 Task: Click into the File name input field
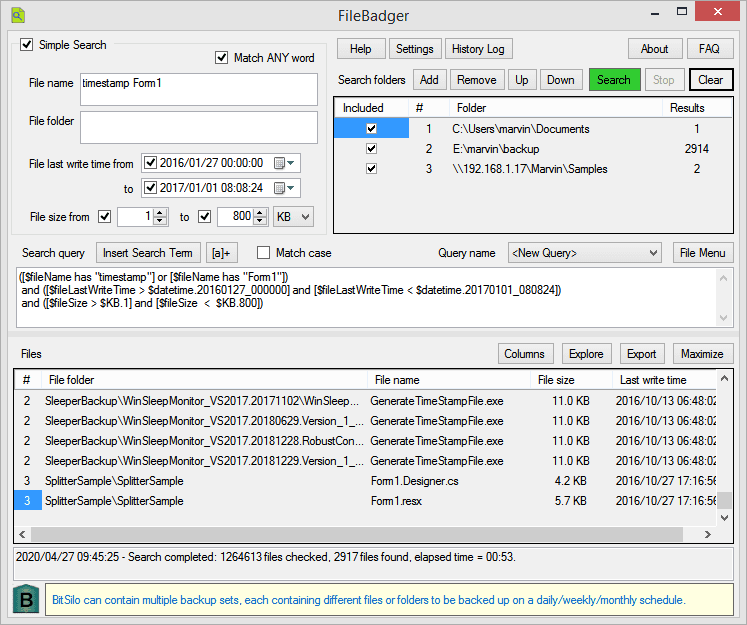pos(199,89)
